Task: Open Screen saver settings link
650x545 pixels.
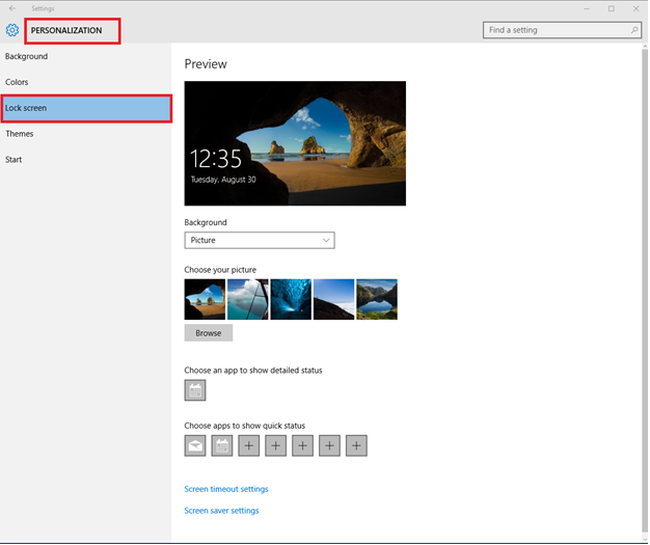Action: pos(221,511)
